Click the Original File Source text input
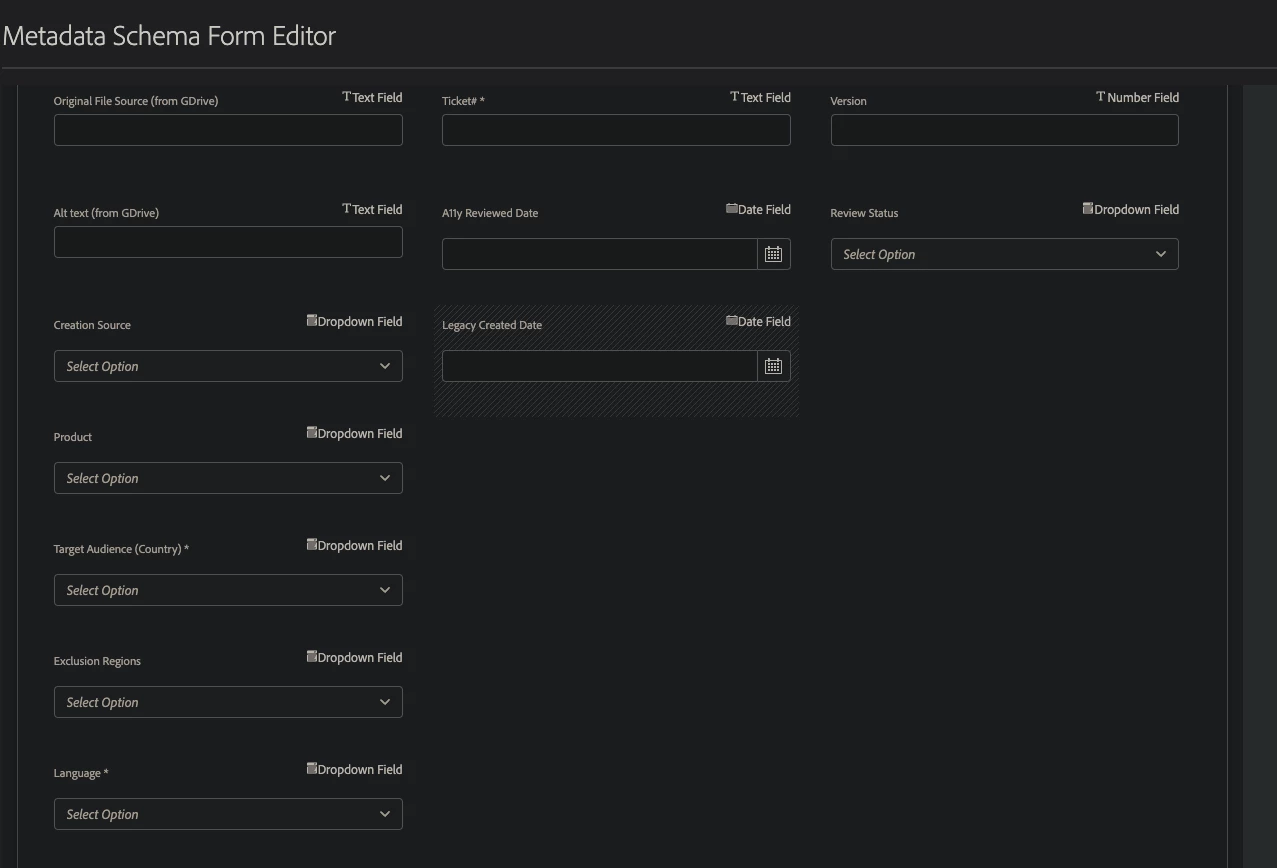Screen dimensions: 1277x868 [228, 130]
